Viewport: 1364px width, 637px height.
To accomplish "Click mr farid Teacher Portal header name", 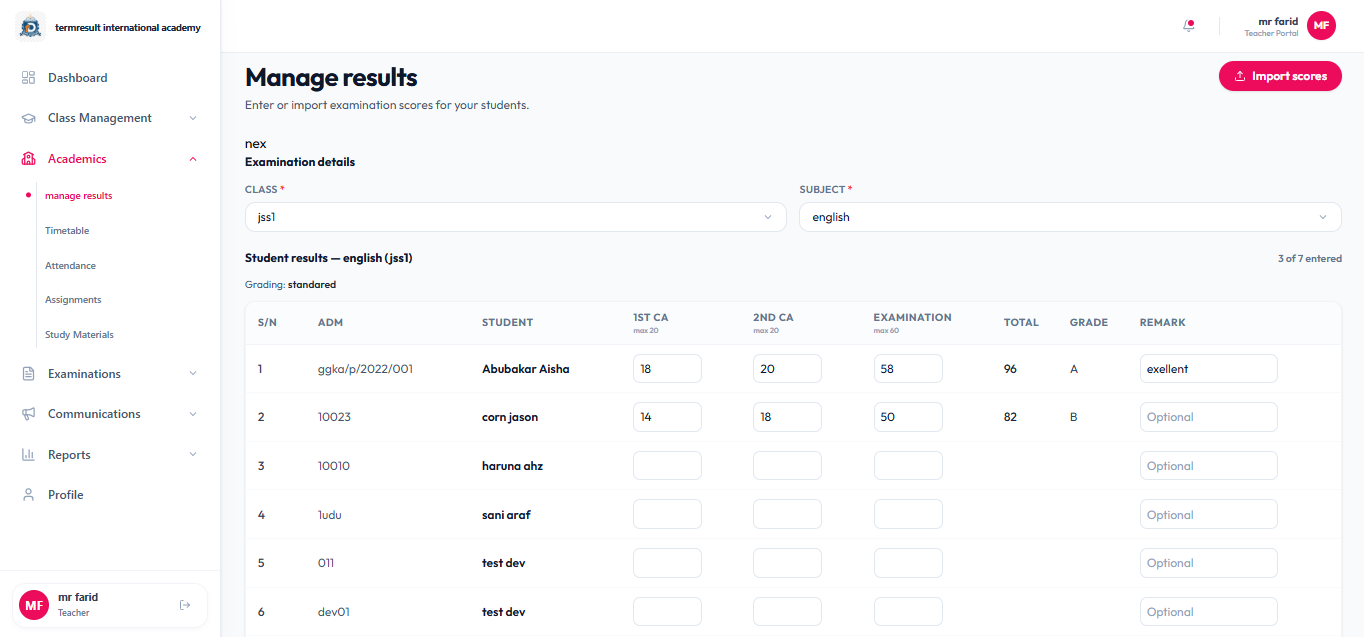I will [1271, 27].
